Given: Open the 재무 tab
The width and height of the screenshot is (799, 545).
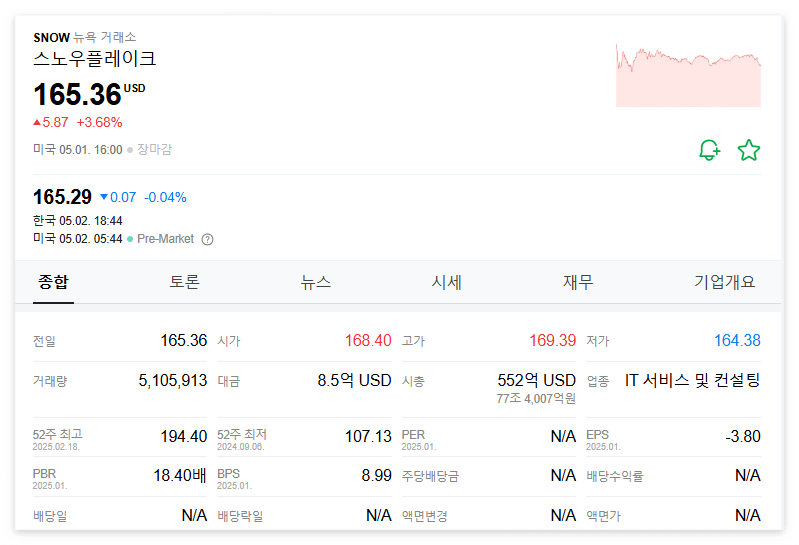Looking at the screenshot, I should point(578,282).
